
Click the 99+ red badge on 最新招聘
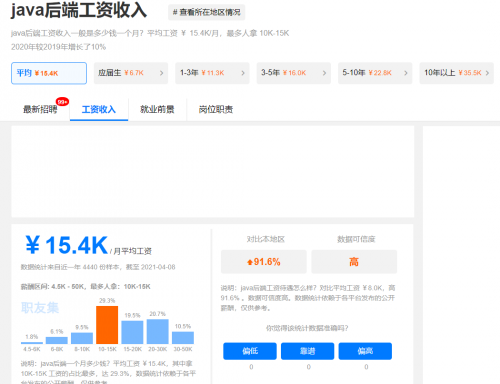[62, 102]
